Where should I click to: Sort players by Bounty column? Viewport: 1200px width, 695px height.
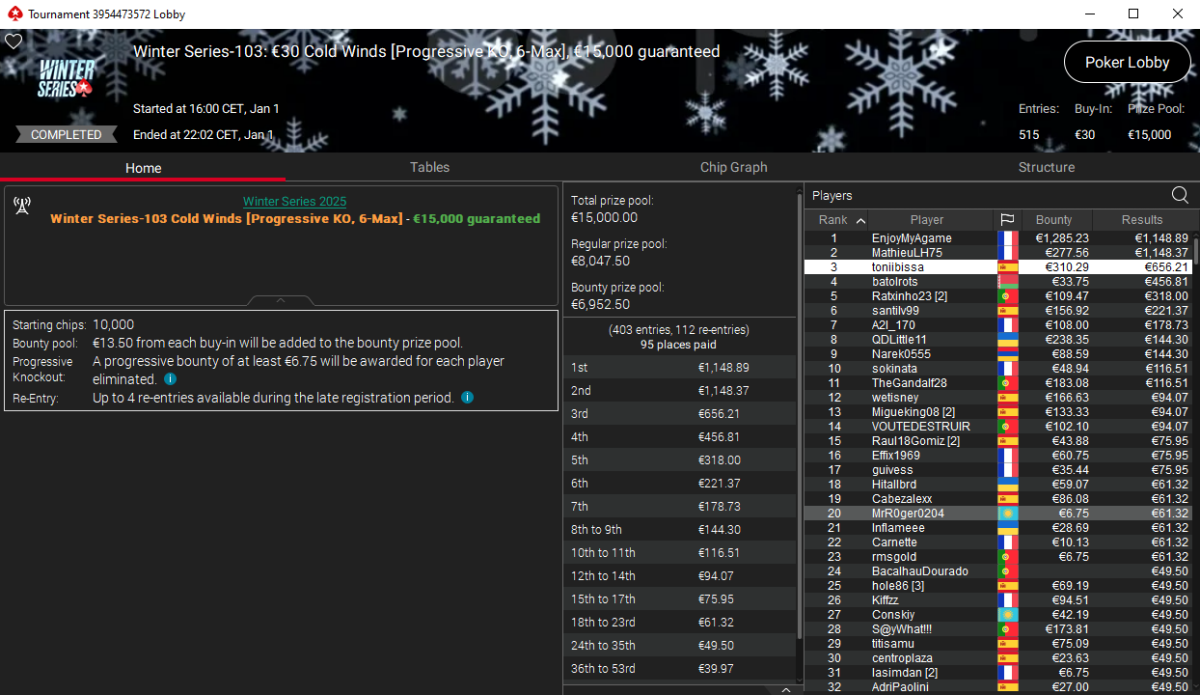click(1053, 220)
